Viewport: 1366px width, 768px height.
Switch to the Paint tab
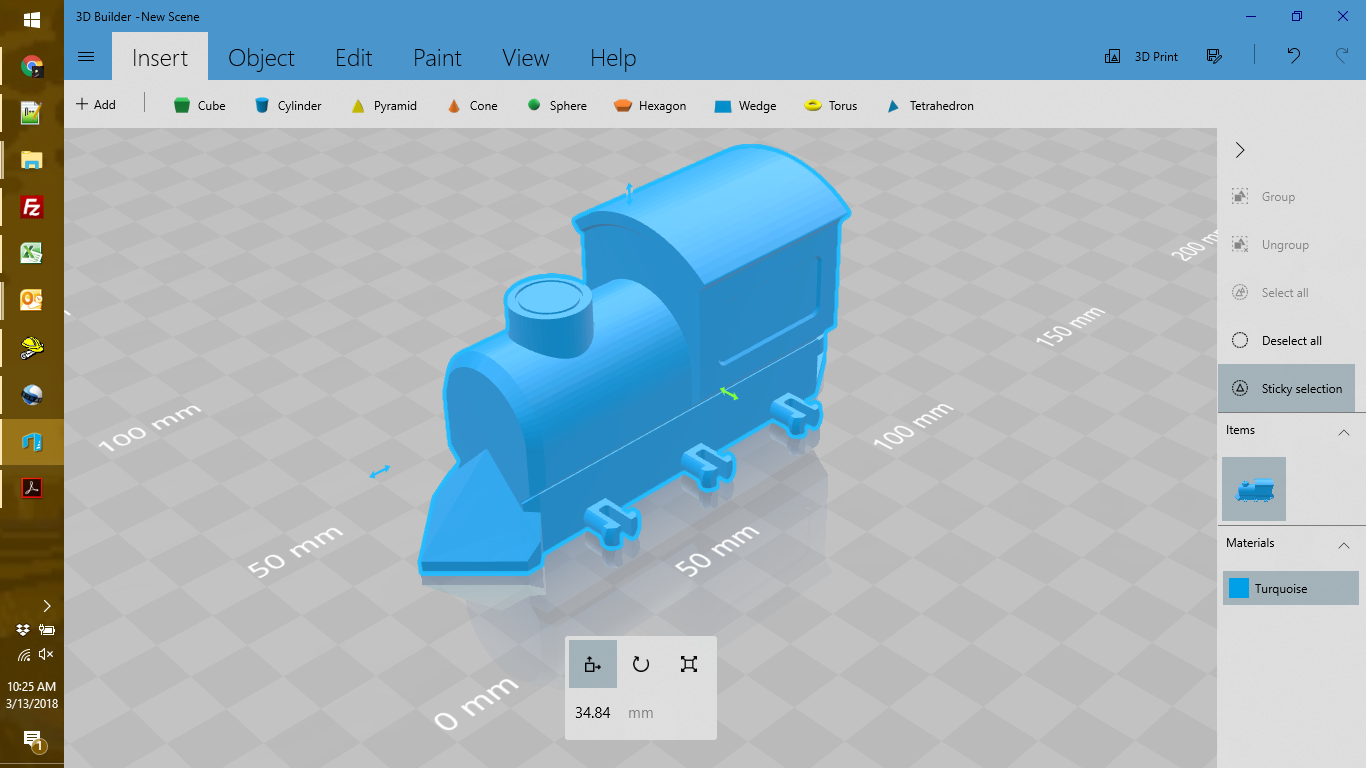click(437, 58)
